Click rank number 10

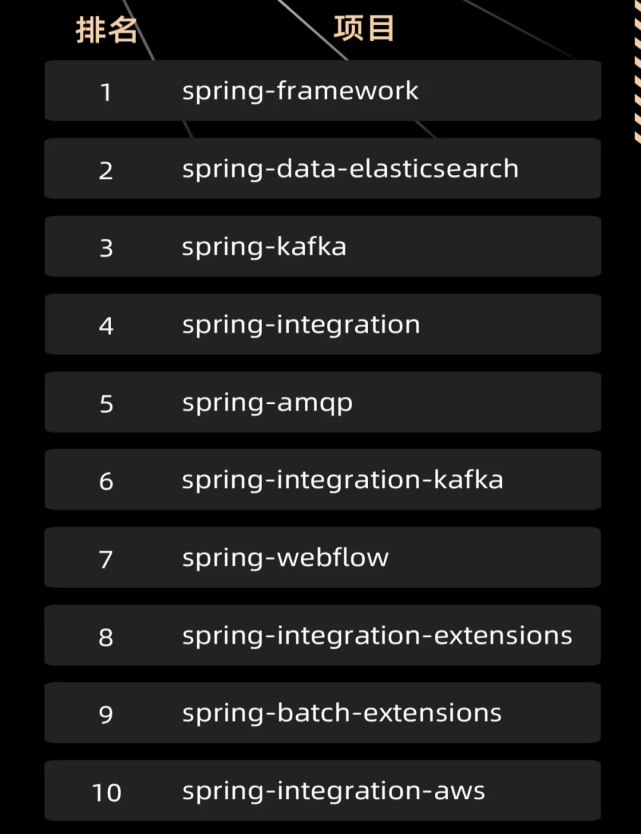(106, 792)
